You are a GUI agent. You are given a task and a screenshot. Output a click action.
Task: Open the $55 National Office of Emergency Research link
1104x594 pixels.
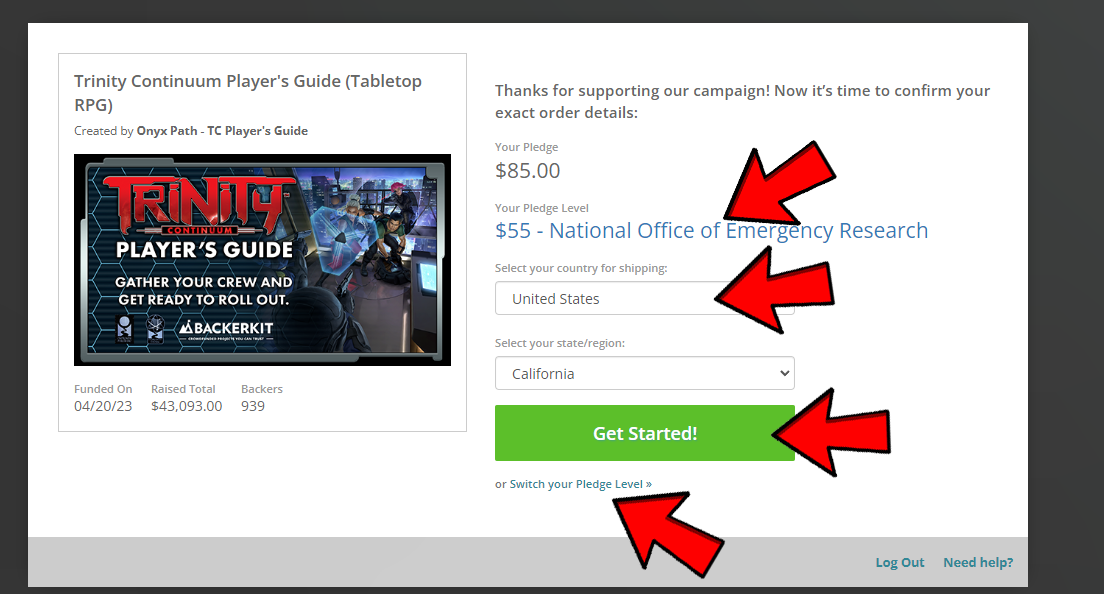(711, 231)
